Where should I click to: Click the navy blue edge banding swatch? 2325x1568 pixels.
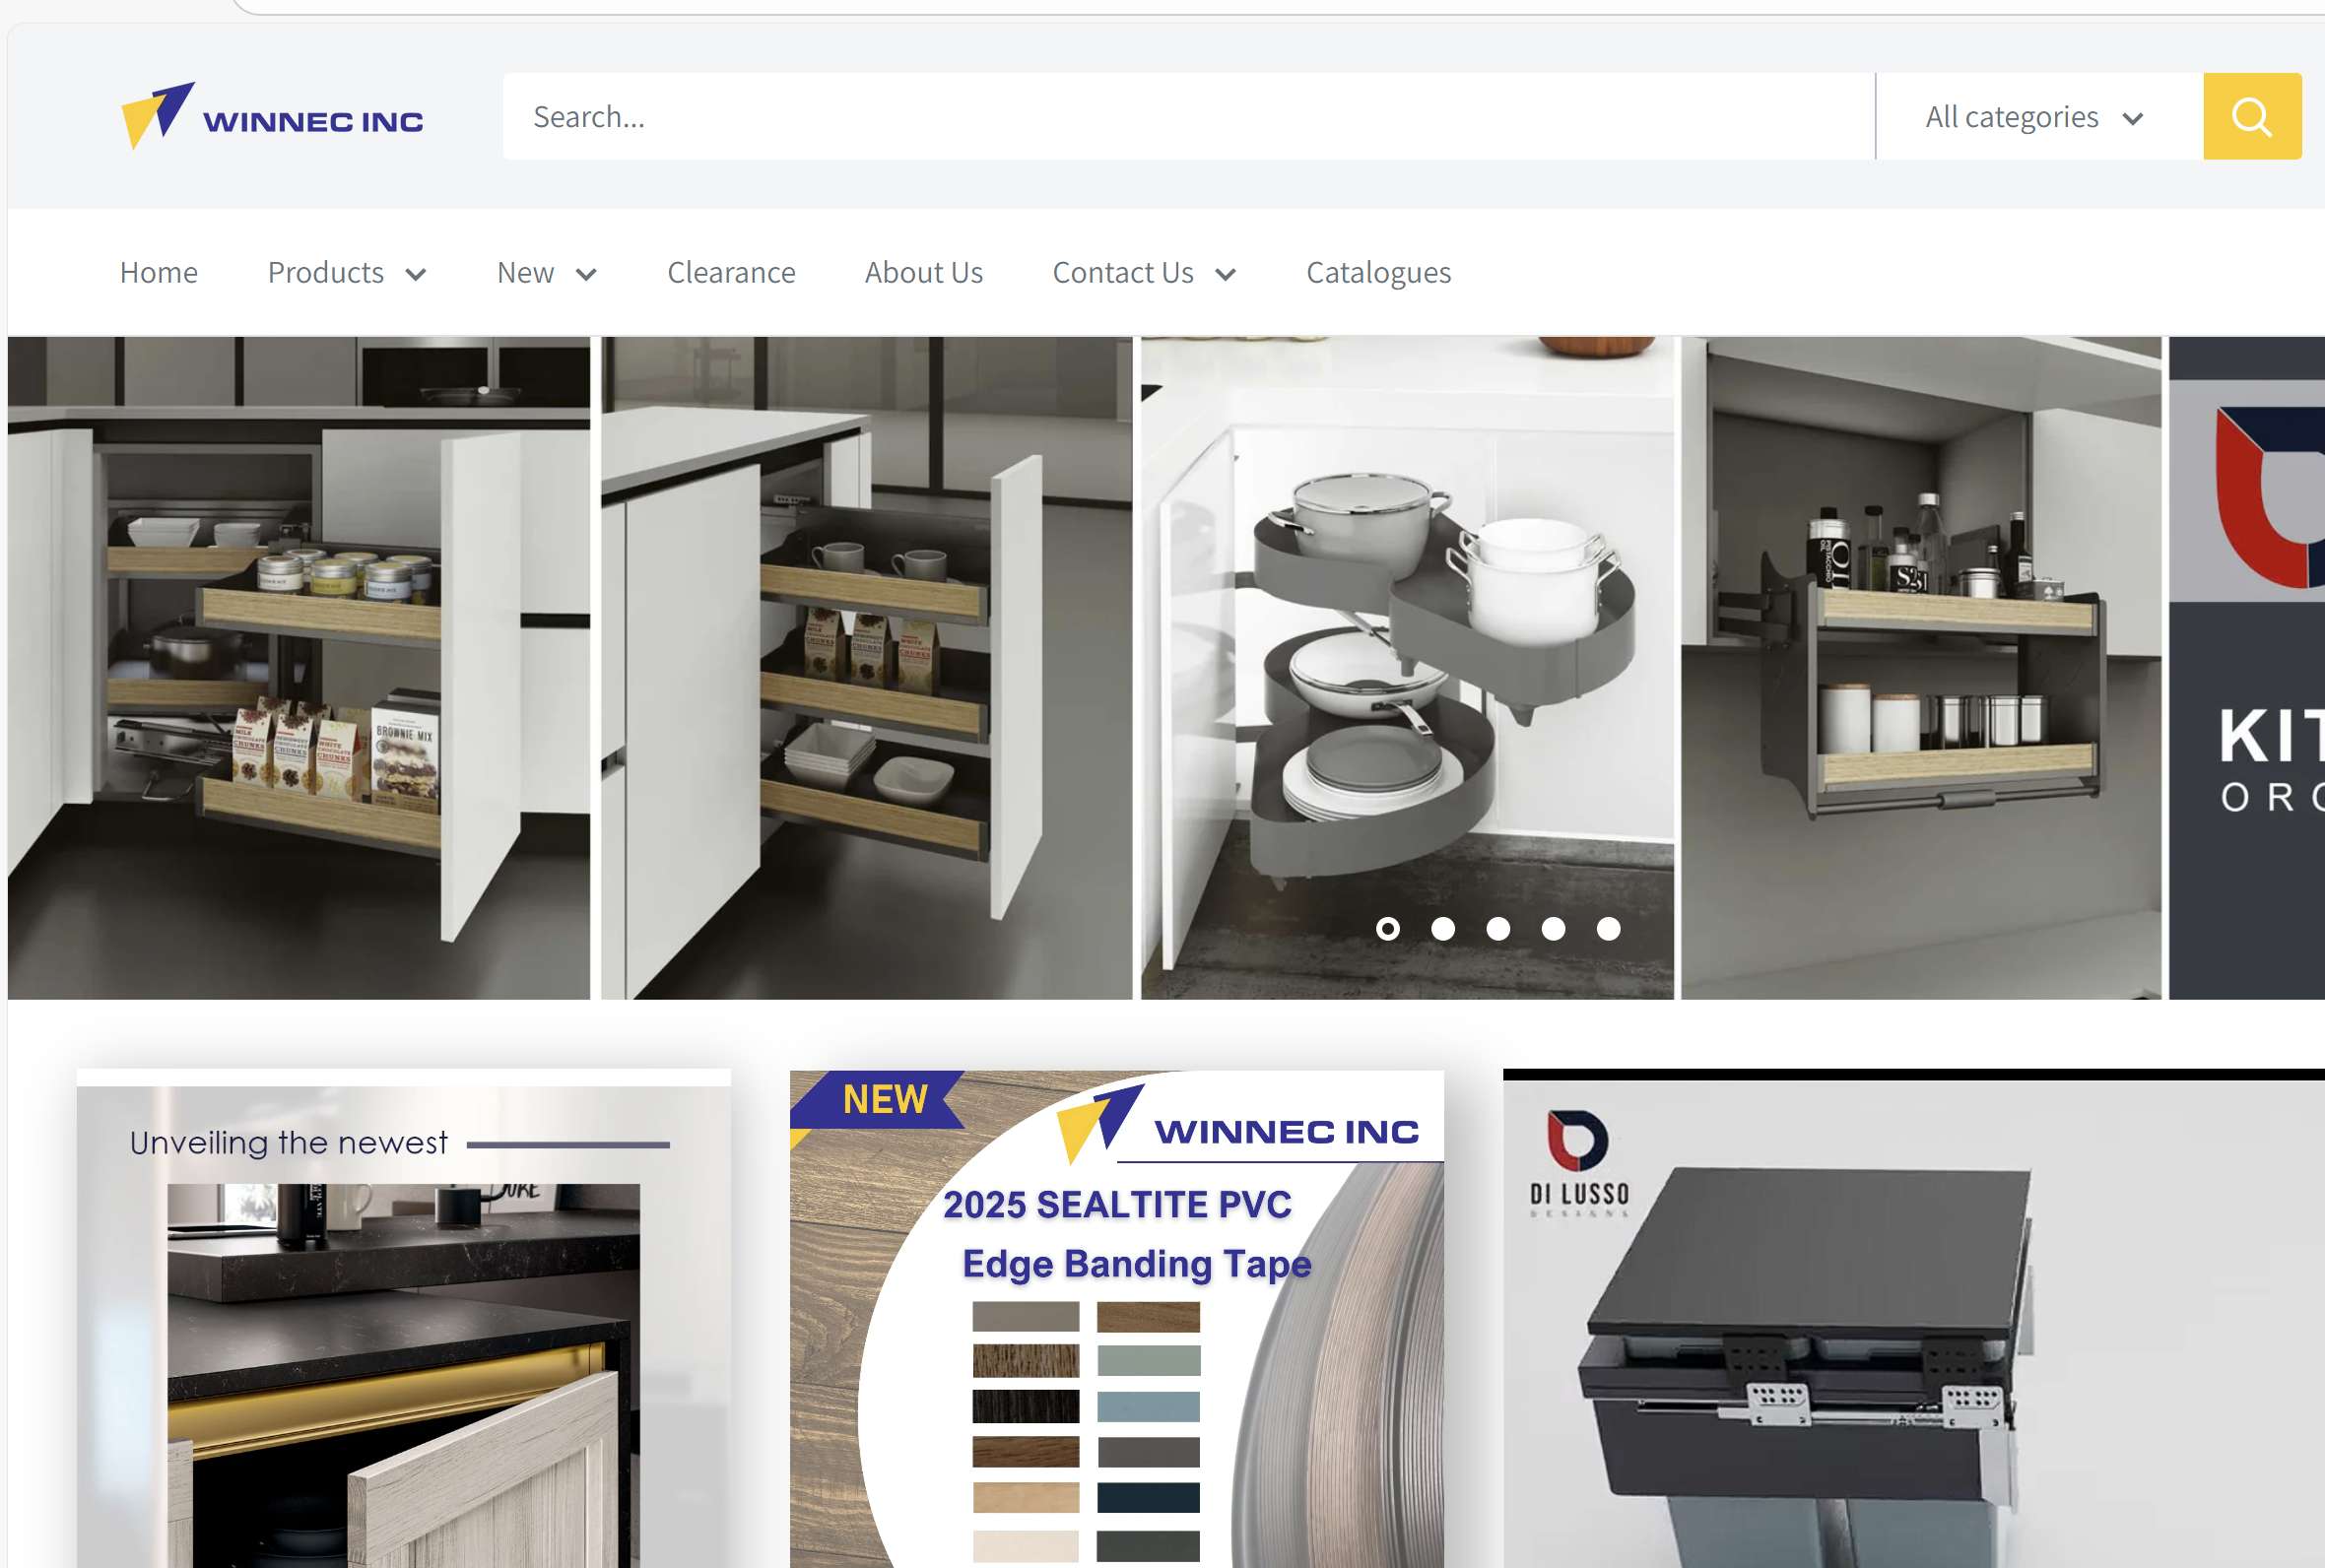(1147, 1497)
